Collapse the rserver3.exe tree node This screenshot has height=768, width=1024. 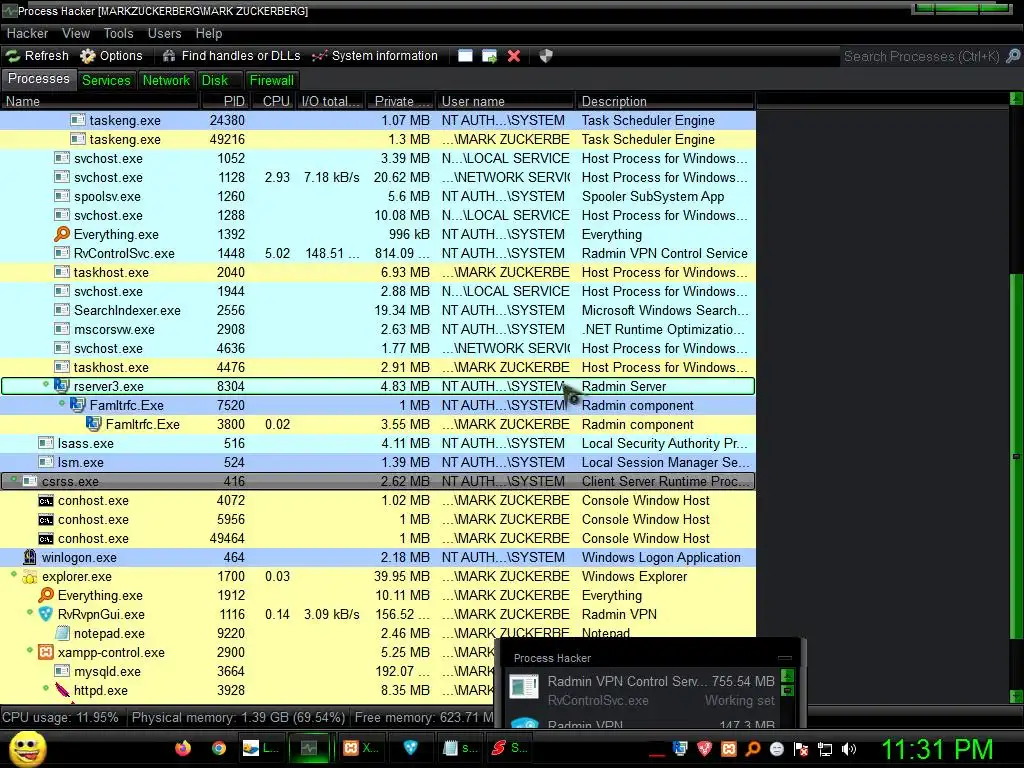(46, 385)
